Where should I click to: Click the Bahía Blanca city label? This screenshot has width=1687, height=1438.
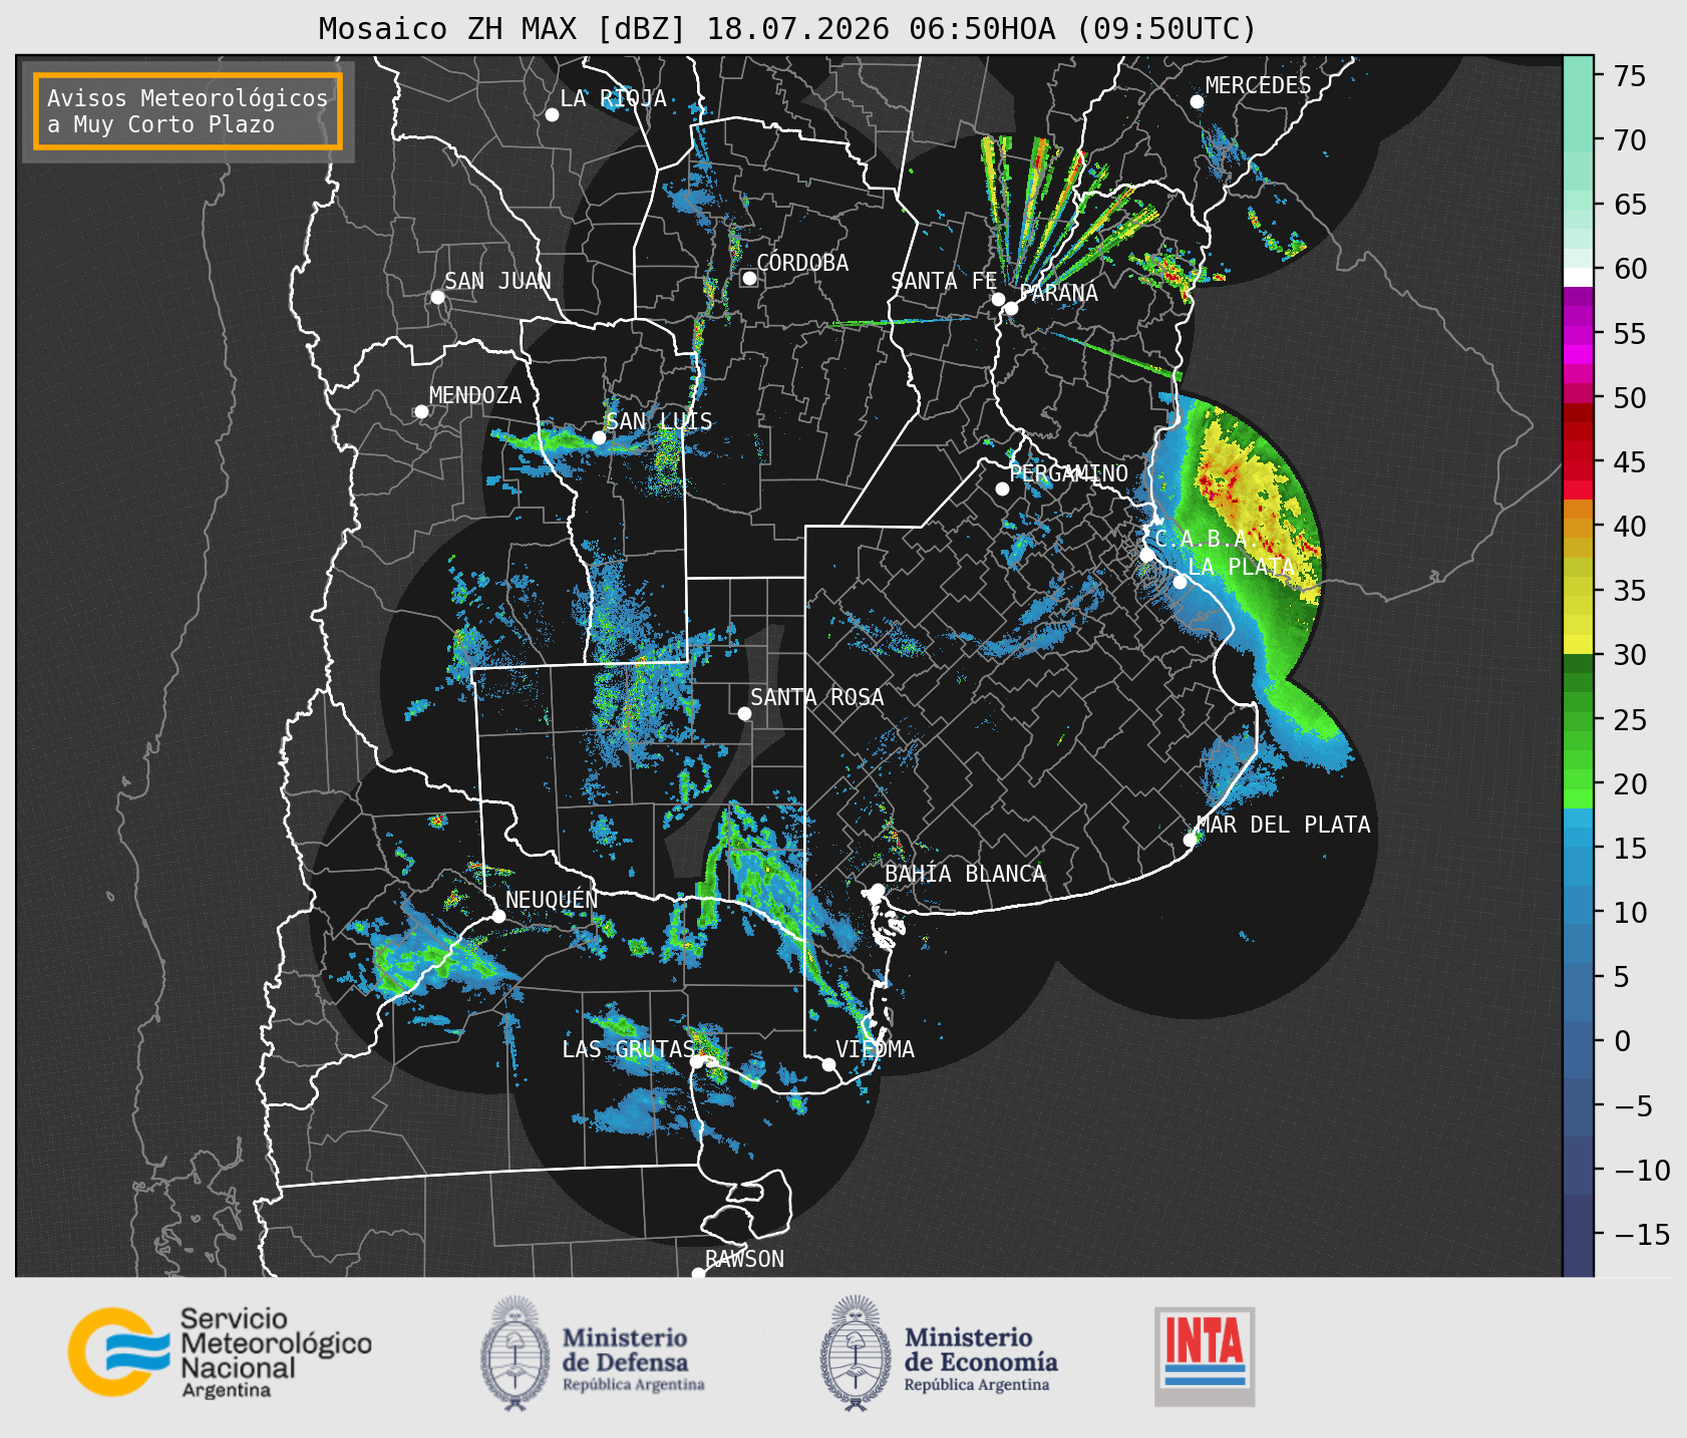(x=965, y=874)
